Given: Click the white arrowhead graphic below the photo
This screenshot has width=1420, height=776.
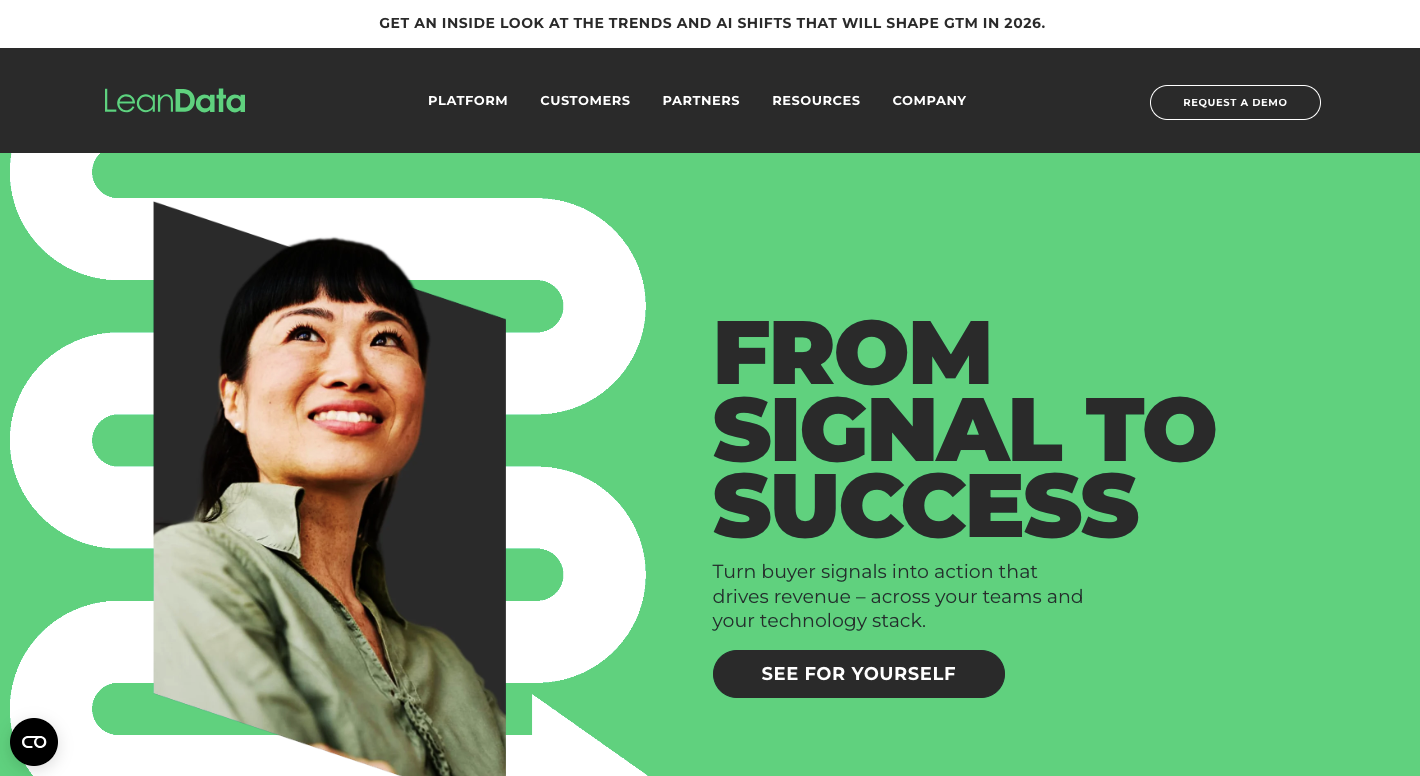Looking at the screenshot, I should pos(585,737).
